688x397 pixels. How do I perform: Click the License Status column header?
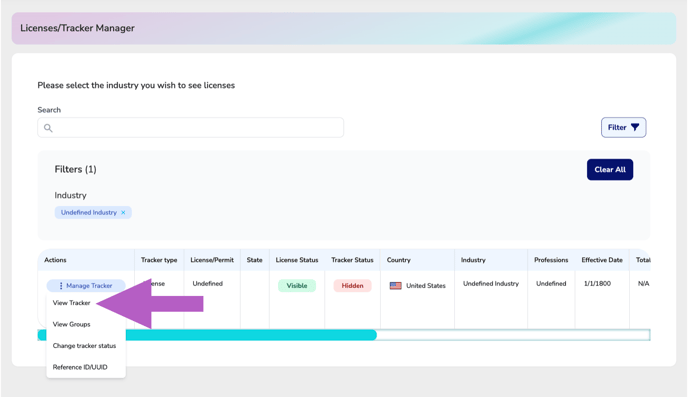coord(297,260)
